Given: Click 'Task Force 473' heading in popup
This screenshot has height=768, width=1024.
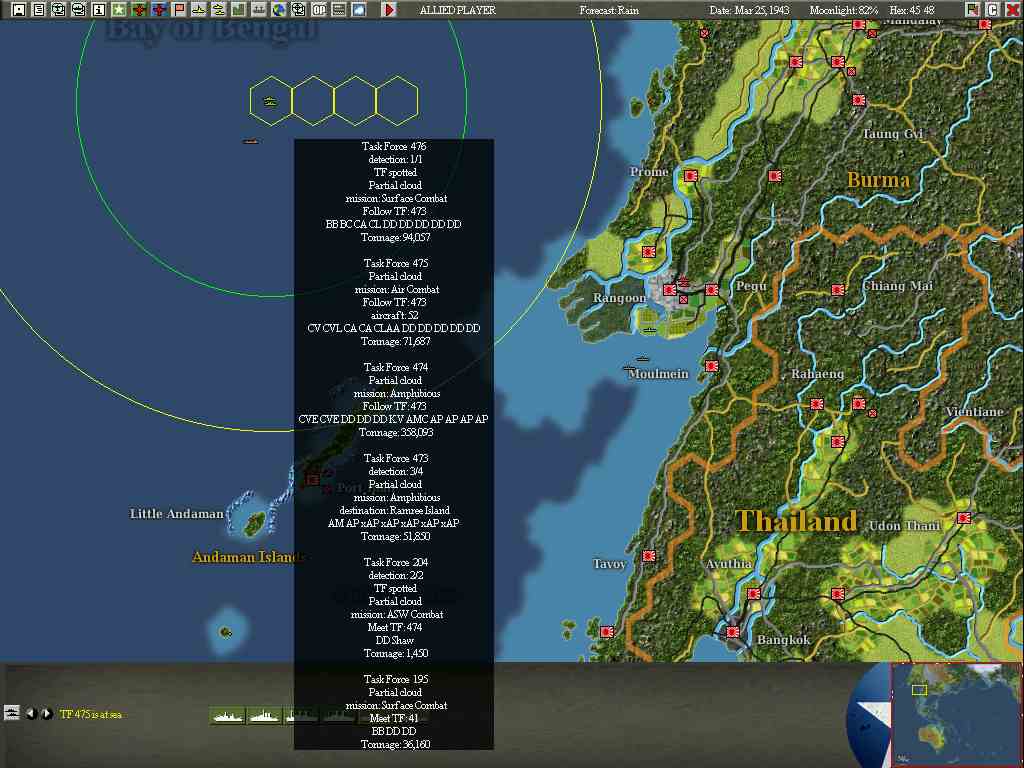Looking at the screenshot, I should (x=396, y=458).
